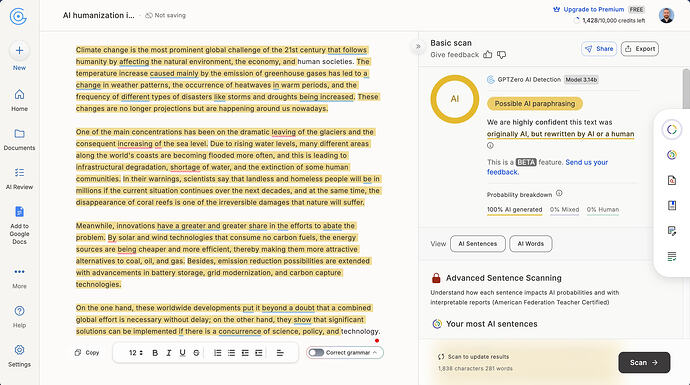Open the font size 12 selector

click(136, 353)
